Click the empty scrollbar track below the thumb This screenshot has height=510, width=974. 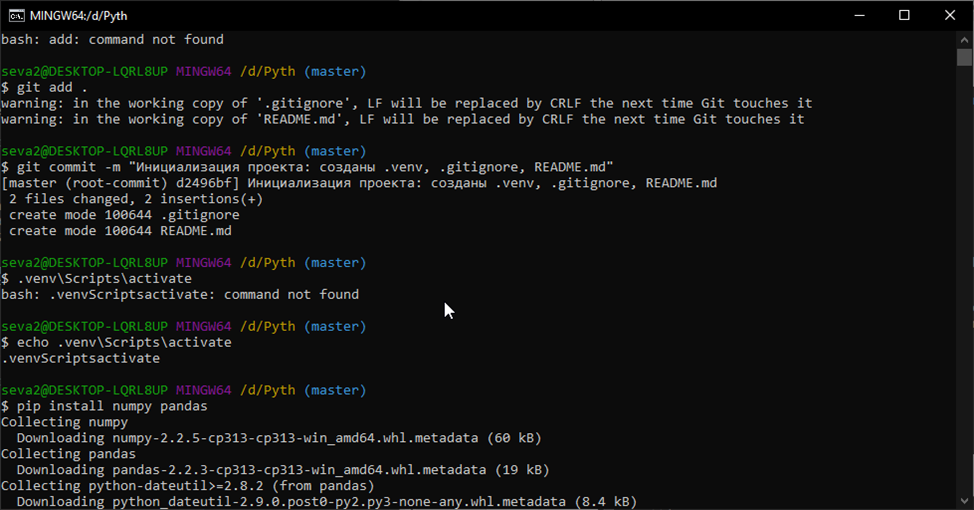(964, 300)
